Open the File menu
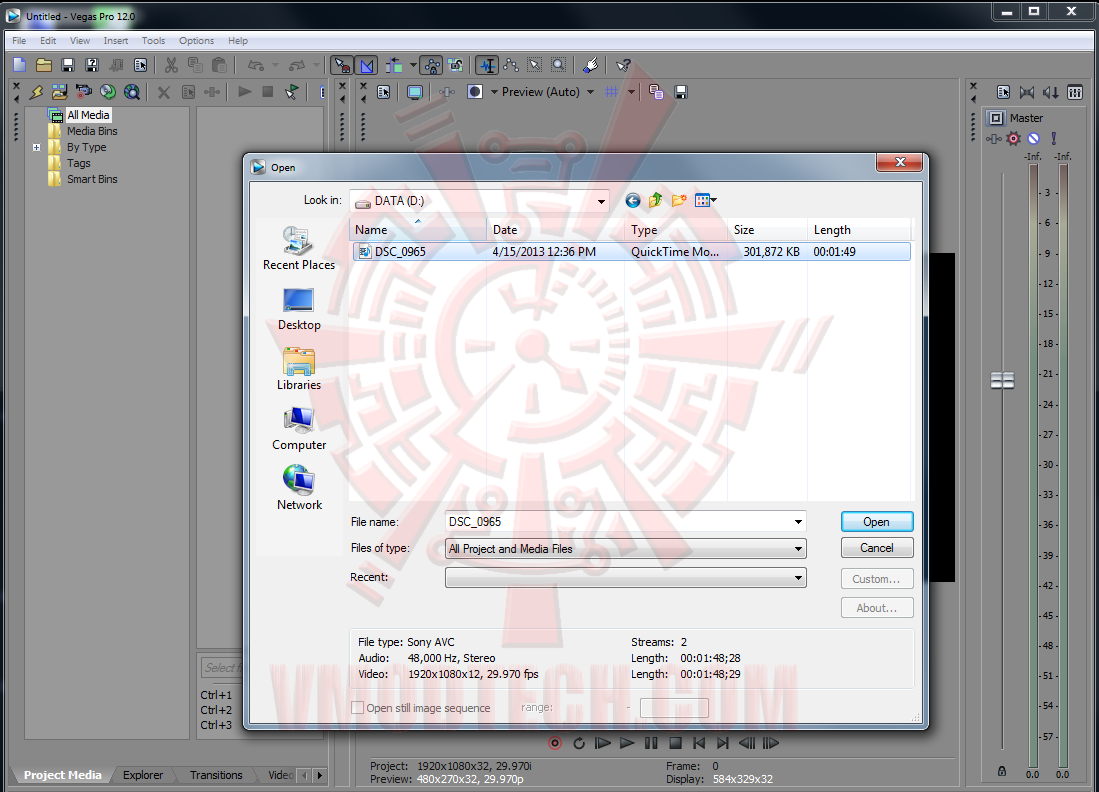Image resolution: width=1099 pixels, height=792 pixels. click(19, 41)
